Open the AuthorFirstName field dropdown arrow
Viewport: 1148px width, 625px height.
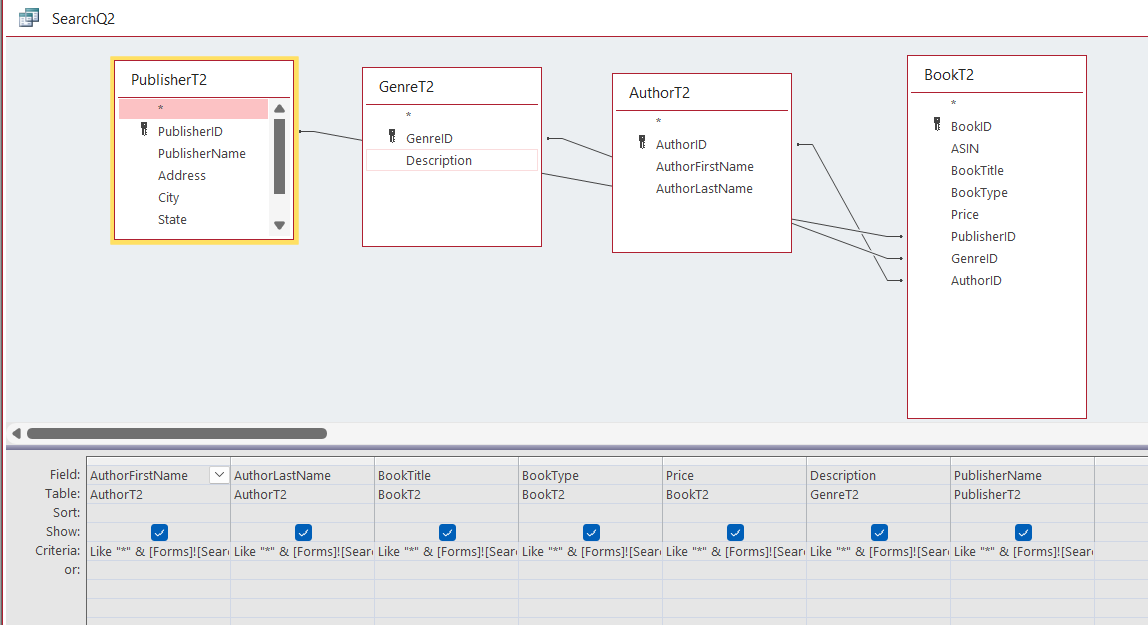tap(219, 475)
